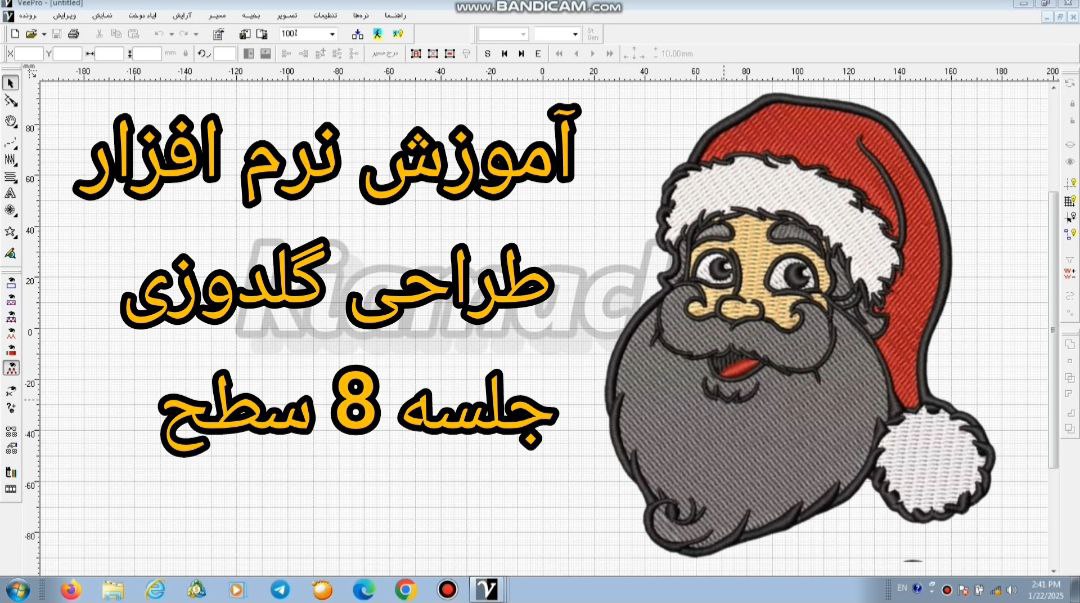
Task: Click the New document icon
Action: 14,34
